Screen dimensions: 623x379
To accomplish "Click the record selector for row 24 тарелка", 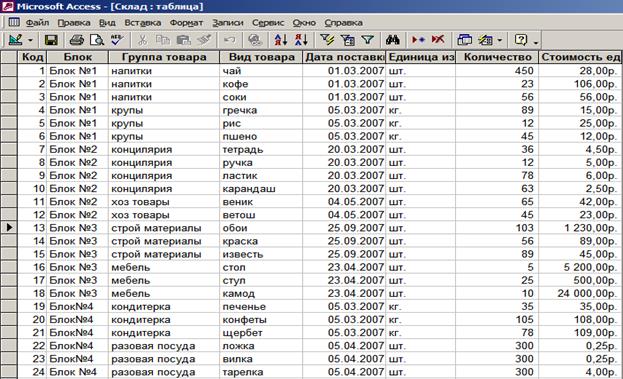I will click(9, 372).
